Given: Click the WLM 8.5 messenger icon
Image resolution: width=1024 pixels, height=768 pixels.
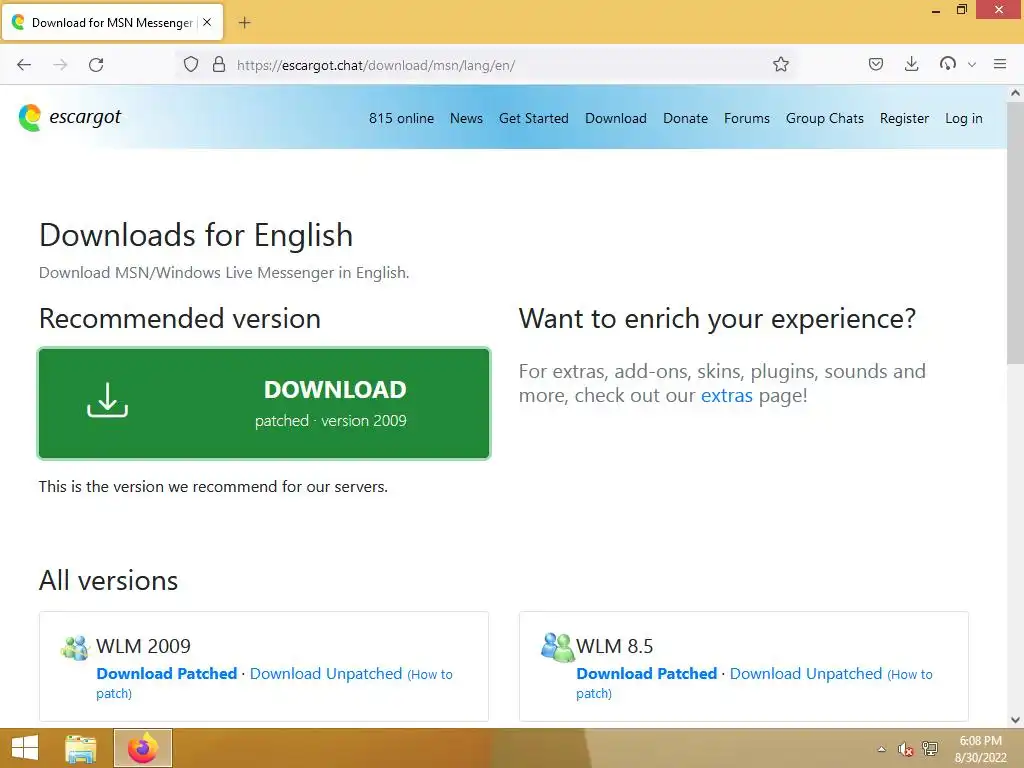Looking at the screenshot, I should (x=556, y=647).
